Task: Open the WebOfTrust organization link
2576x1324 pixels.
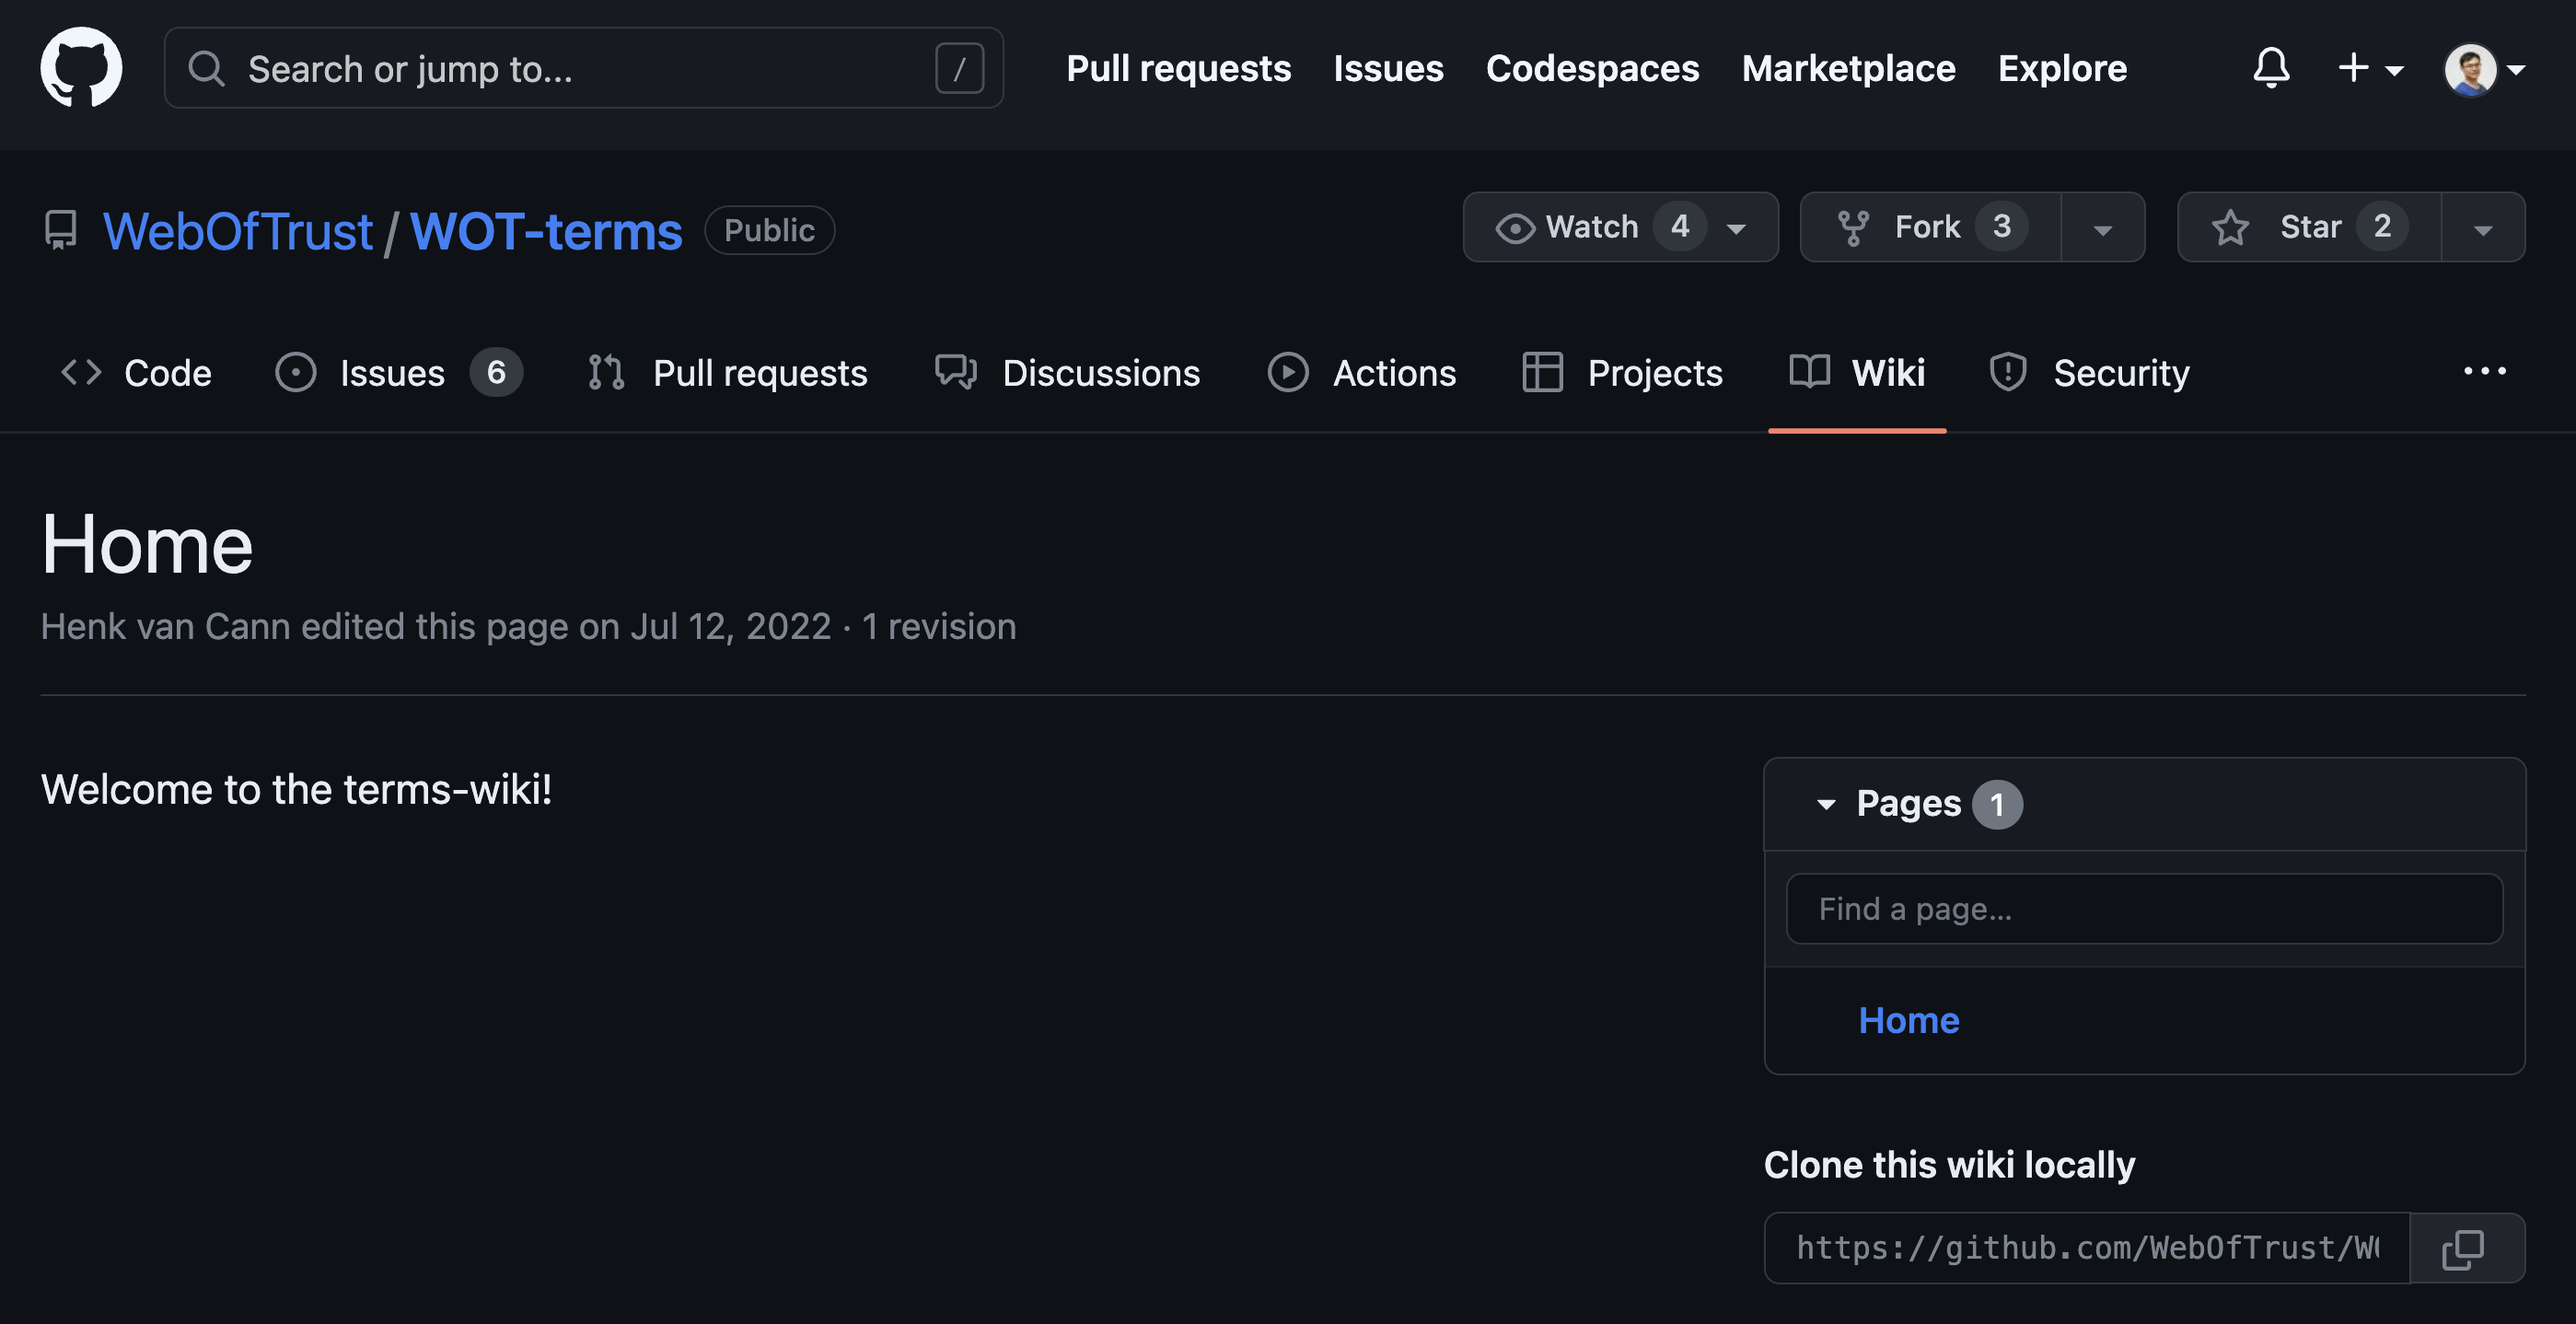Action: tap(238, 231)
